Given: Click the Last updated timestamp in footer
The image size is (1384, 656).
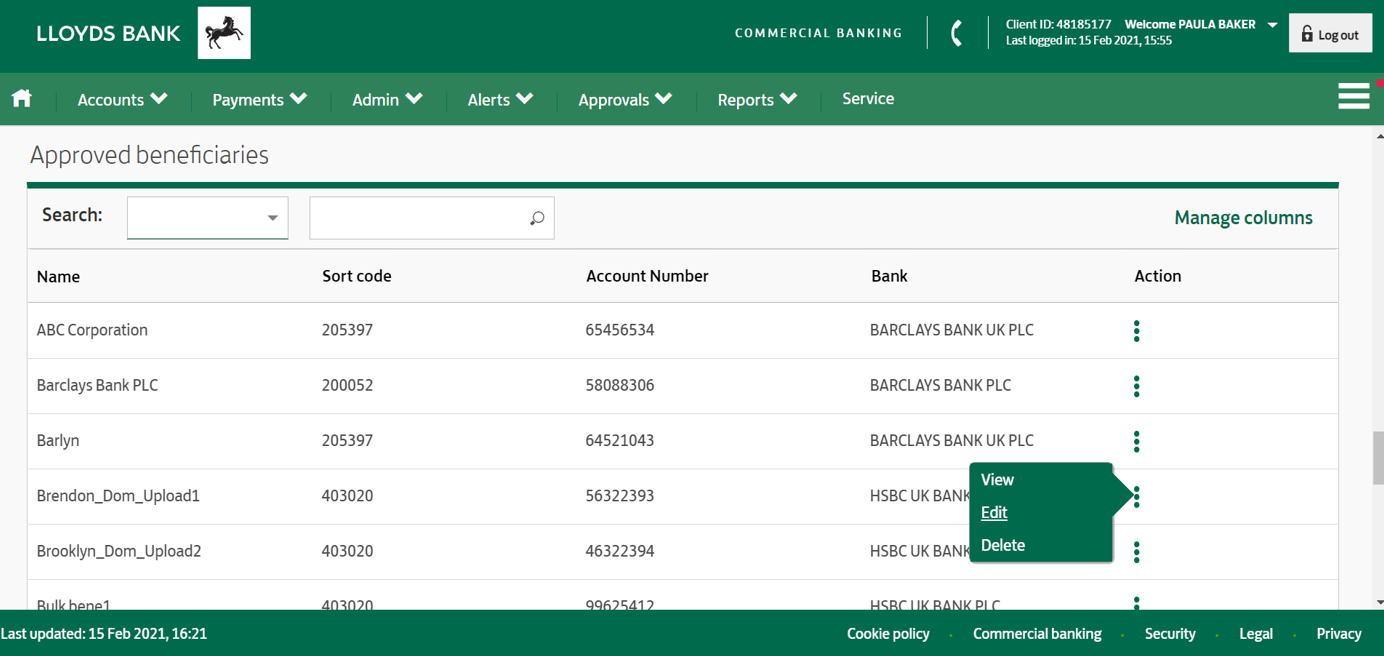Looking at the screenshot, I should [104, 634].
